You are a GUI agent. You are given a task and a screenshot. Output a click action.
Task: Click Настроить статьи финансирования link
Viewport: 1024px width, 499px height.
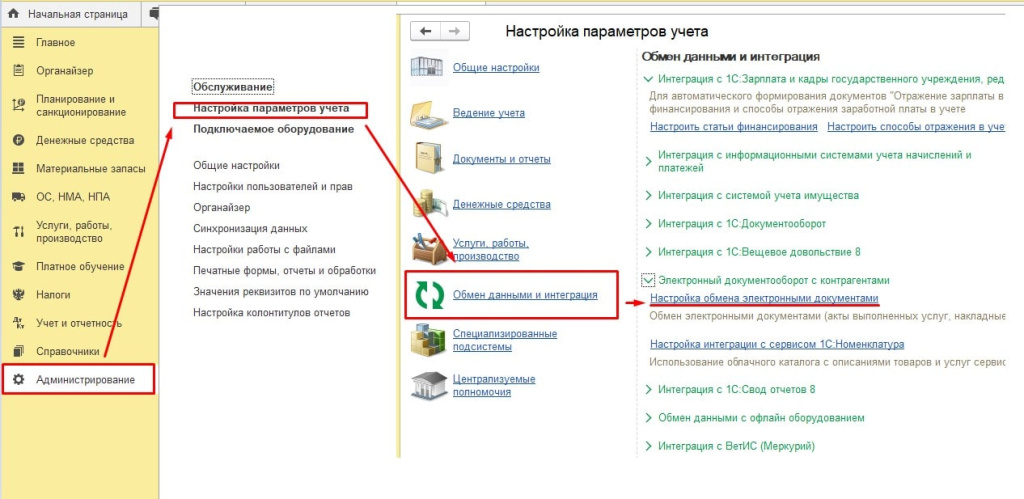(733, 127)
